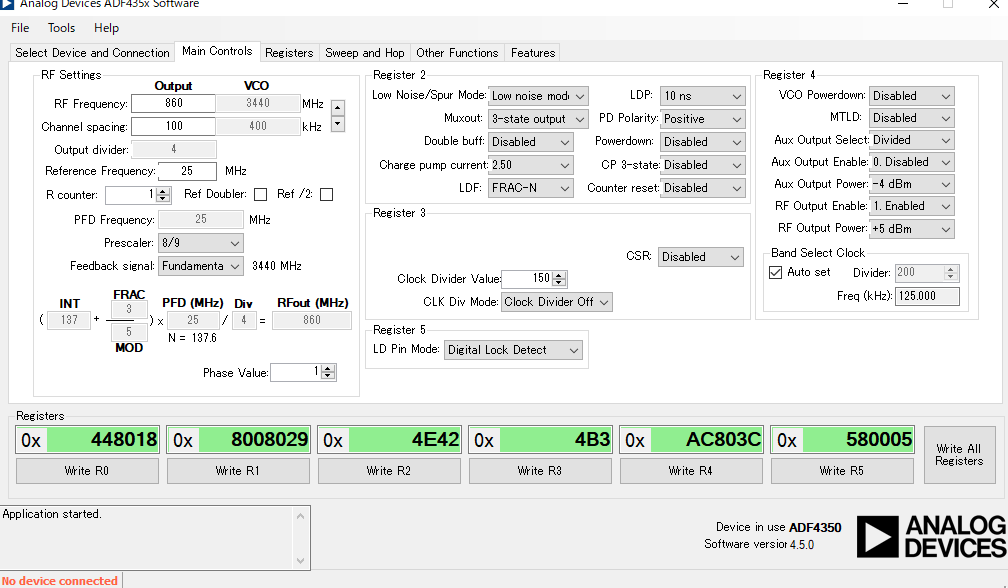Open the CP 3-state dropdown
The height and width of the screenshot is (588, 1008).
[702, 165]
